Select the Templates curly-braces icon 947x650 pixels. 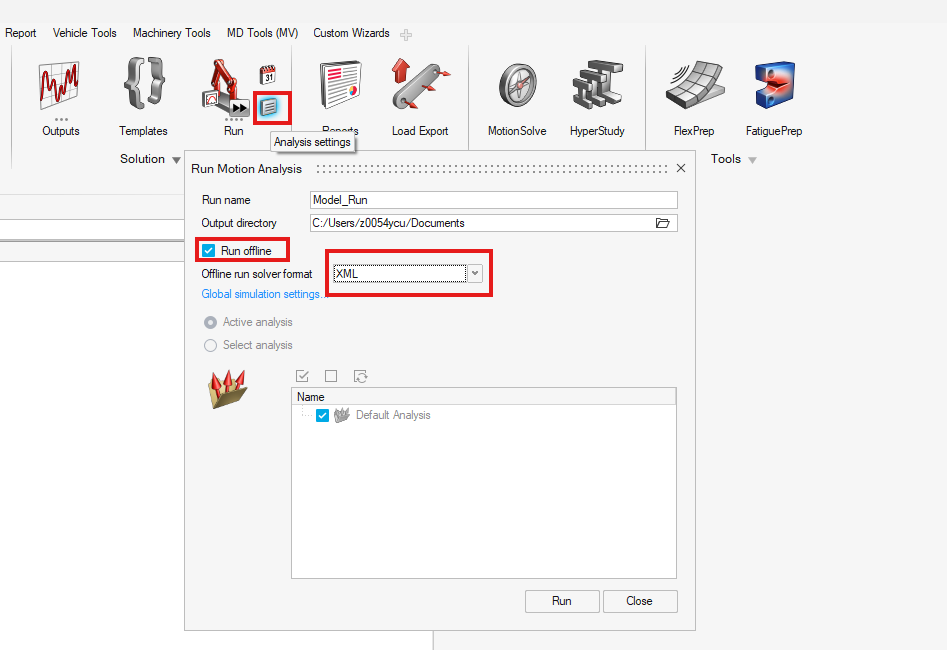click(x=144, y=83)
